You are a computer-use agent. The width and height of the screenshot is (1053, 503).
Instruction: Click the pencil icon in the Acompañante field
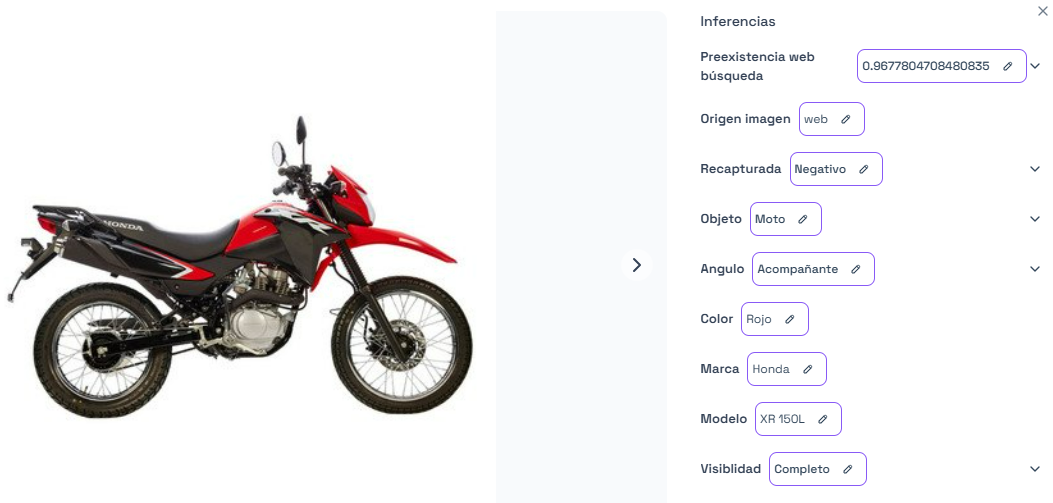(856, 269)
